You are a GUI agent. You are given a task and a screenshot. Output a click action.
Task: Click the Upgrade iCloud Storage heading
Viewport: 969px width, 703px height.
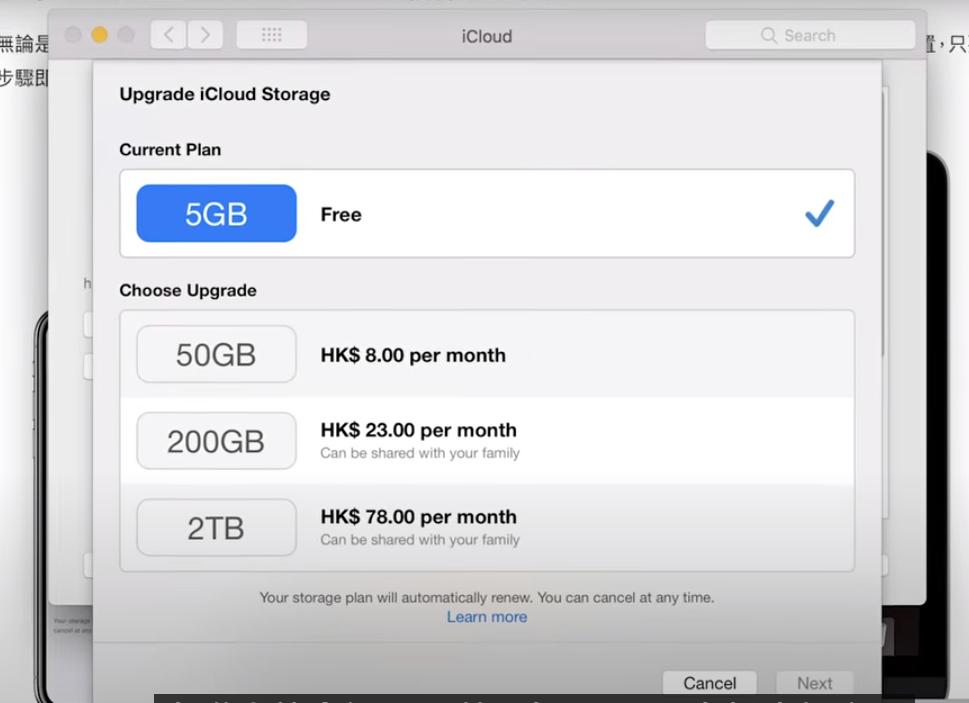click(x=225, y=95)
